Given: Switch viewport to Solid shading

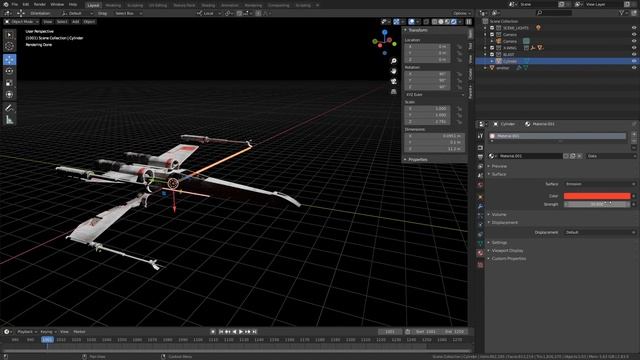Looking at the screenshot, I should (441, 22).
